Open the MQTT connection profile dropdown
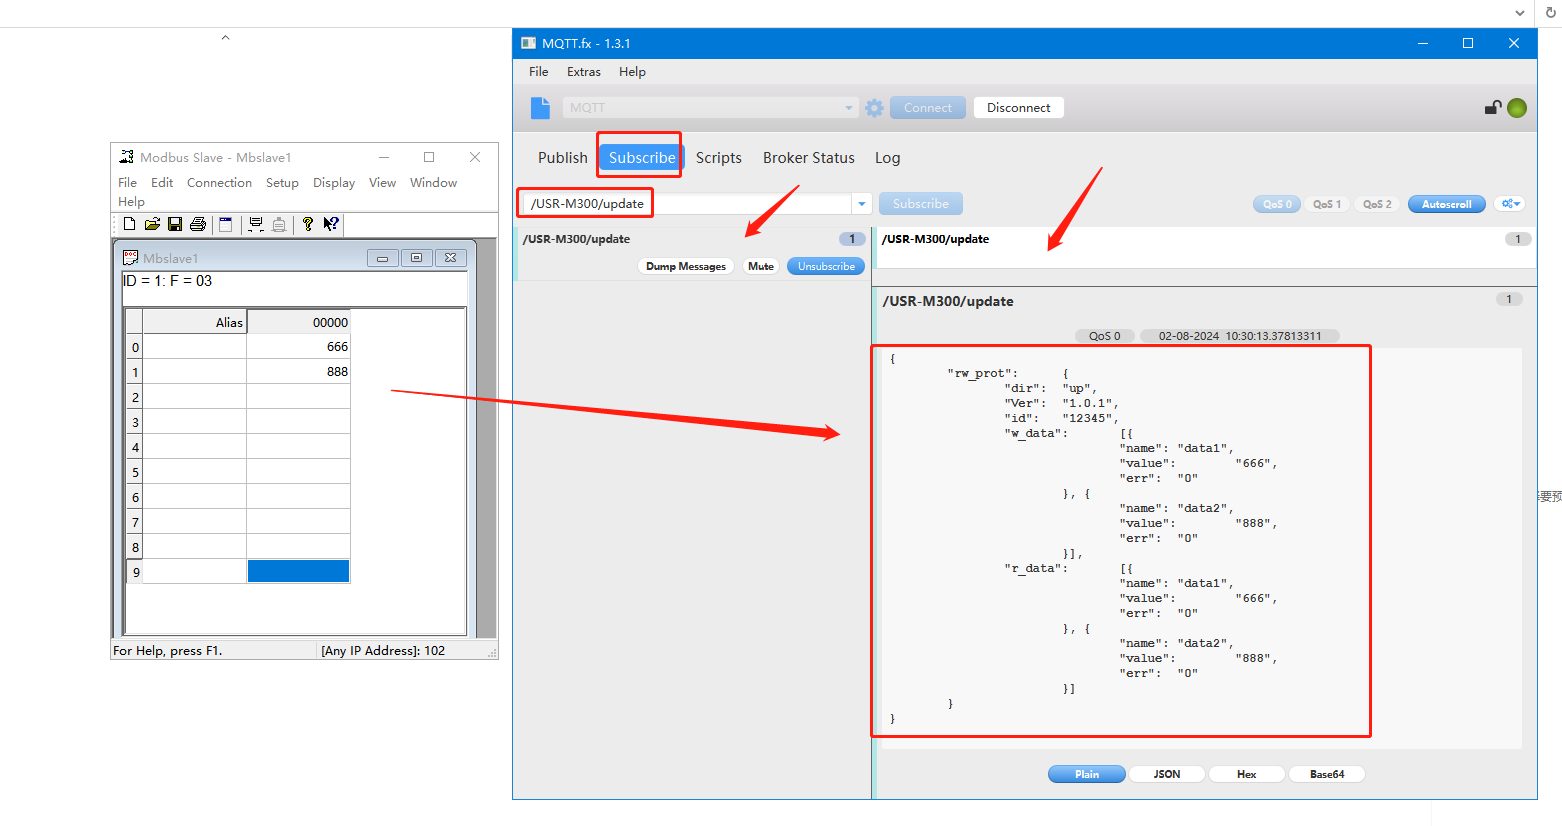 point(848,108)
